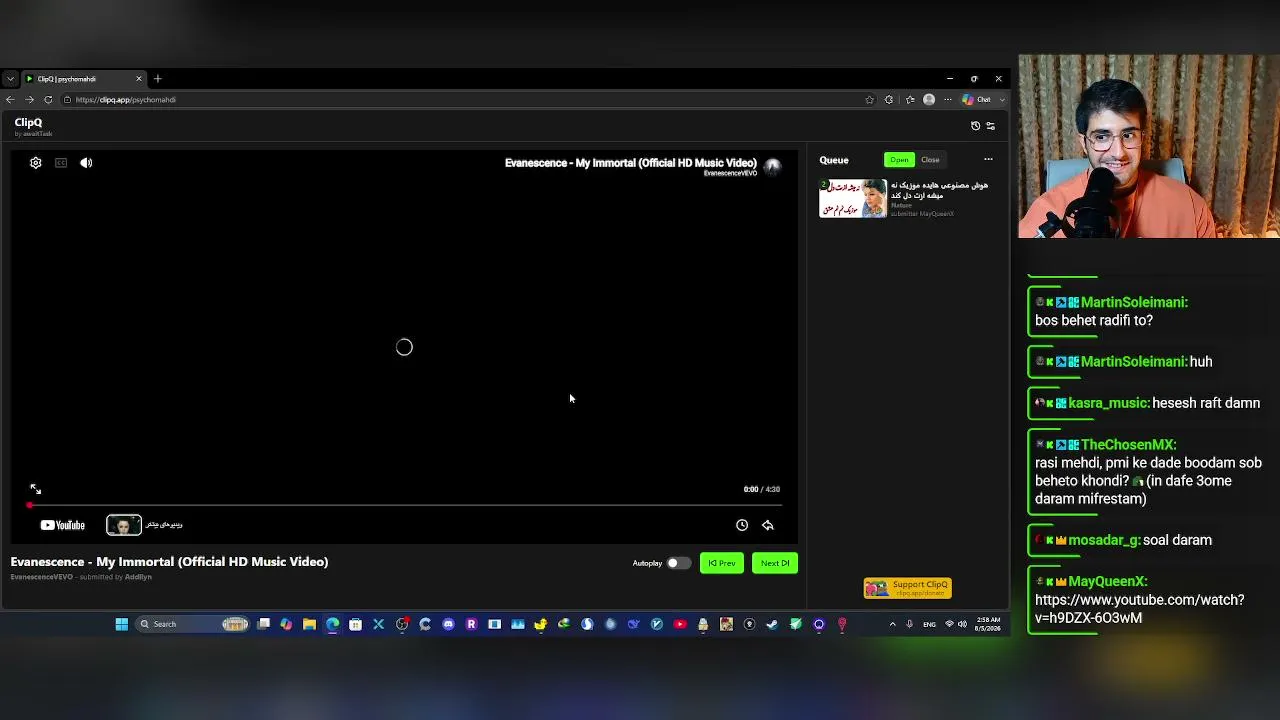Toggle closed captions on the video
This screenshot has width=1280, height=720.
61,163
